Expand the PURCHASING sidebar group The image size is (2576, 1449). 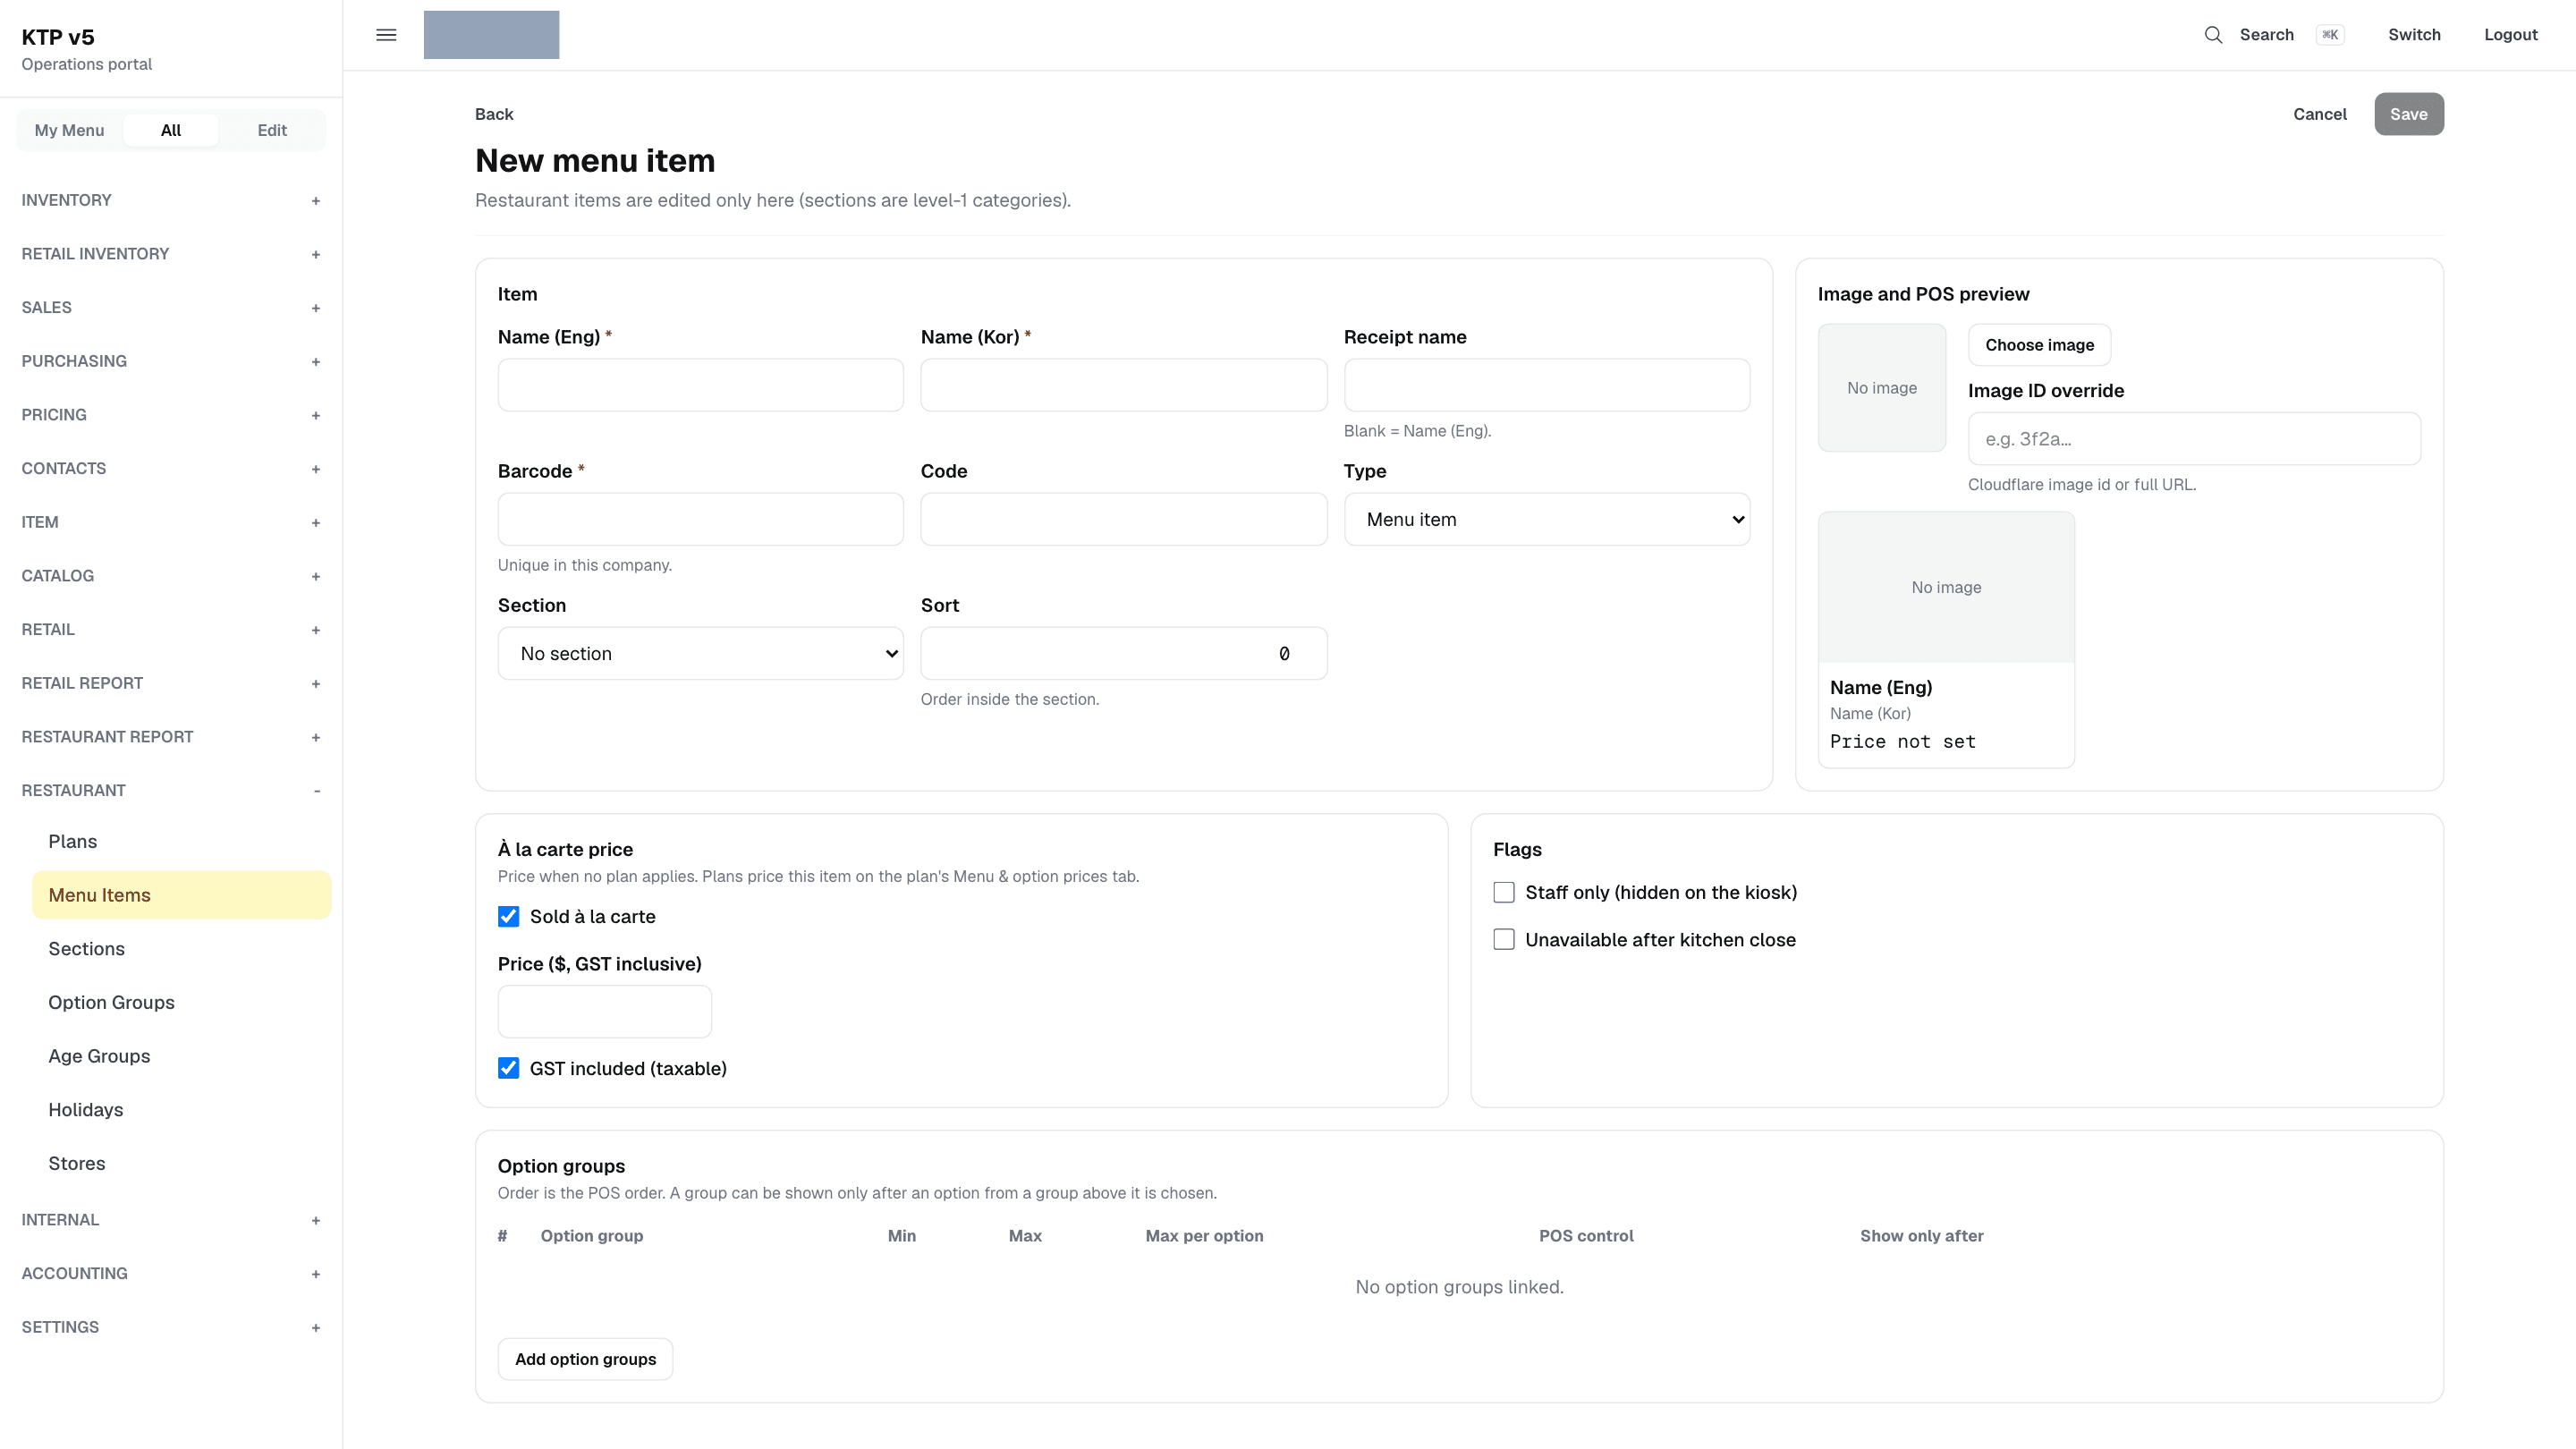171,361
